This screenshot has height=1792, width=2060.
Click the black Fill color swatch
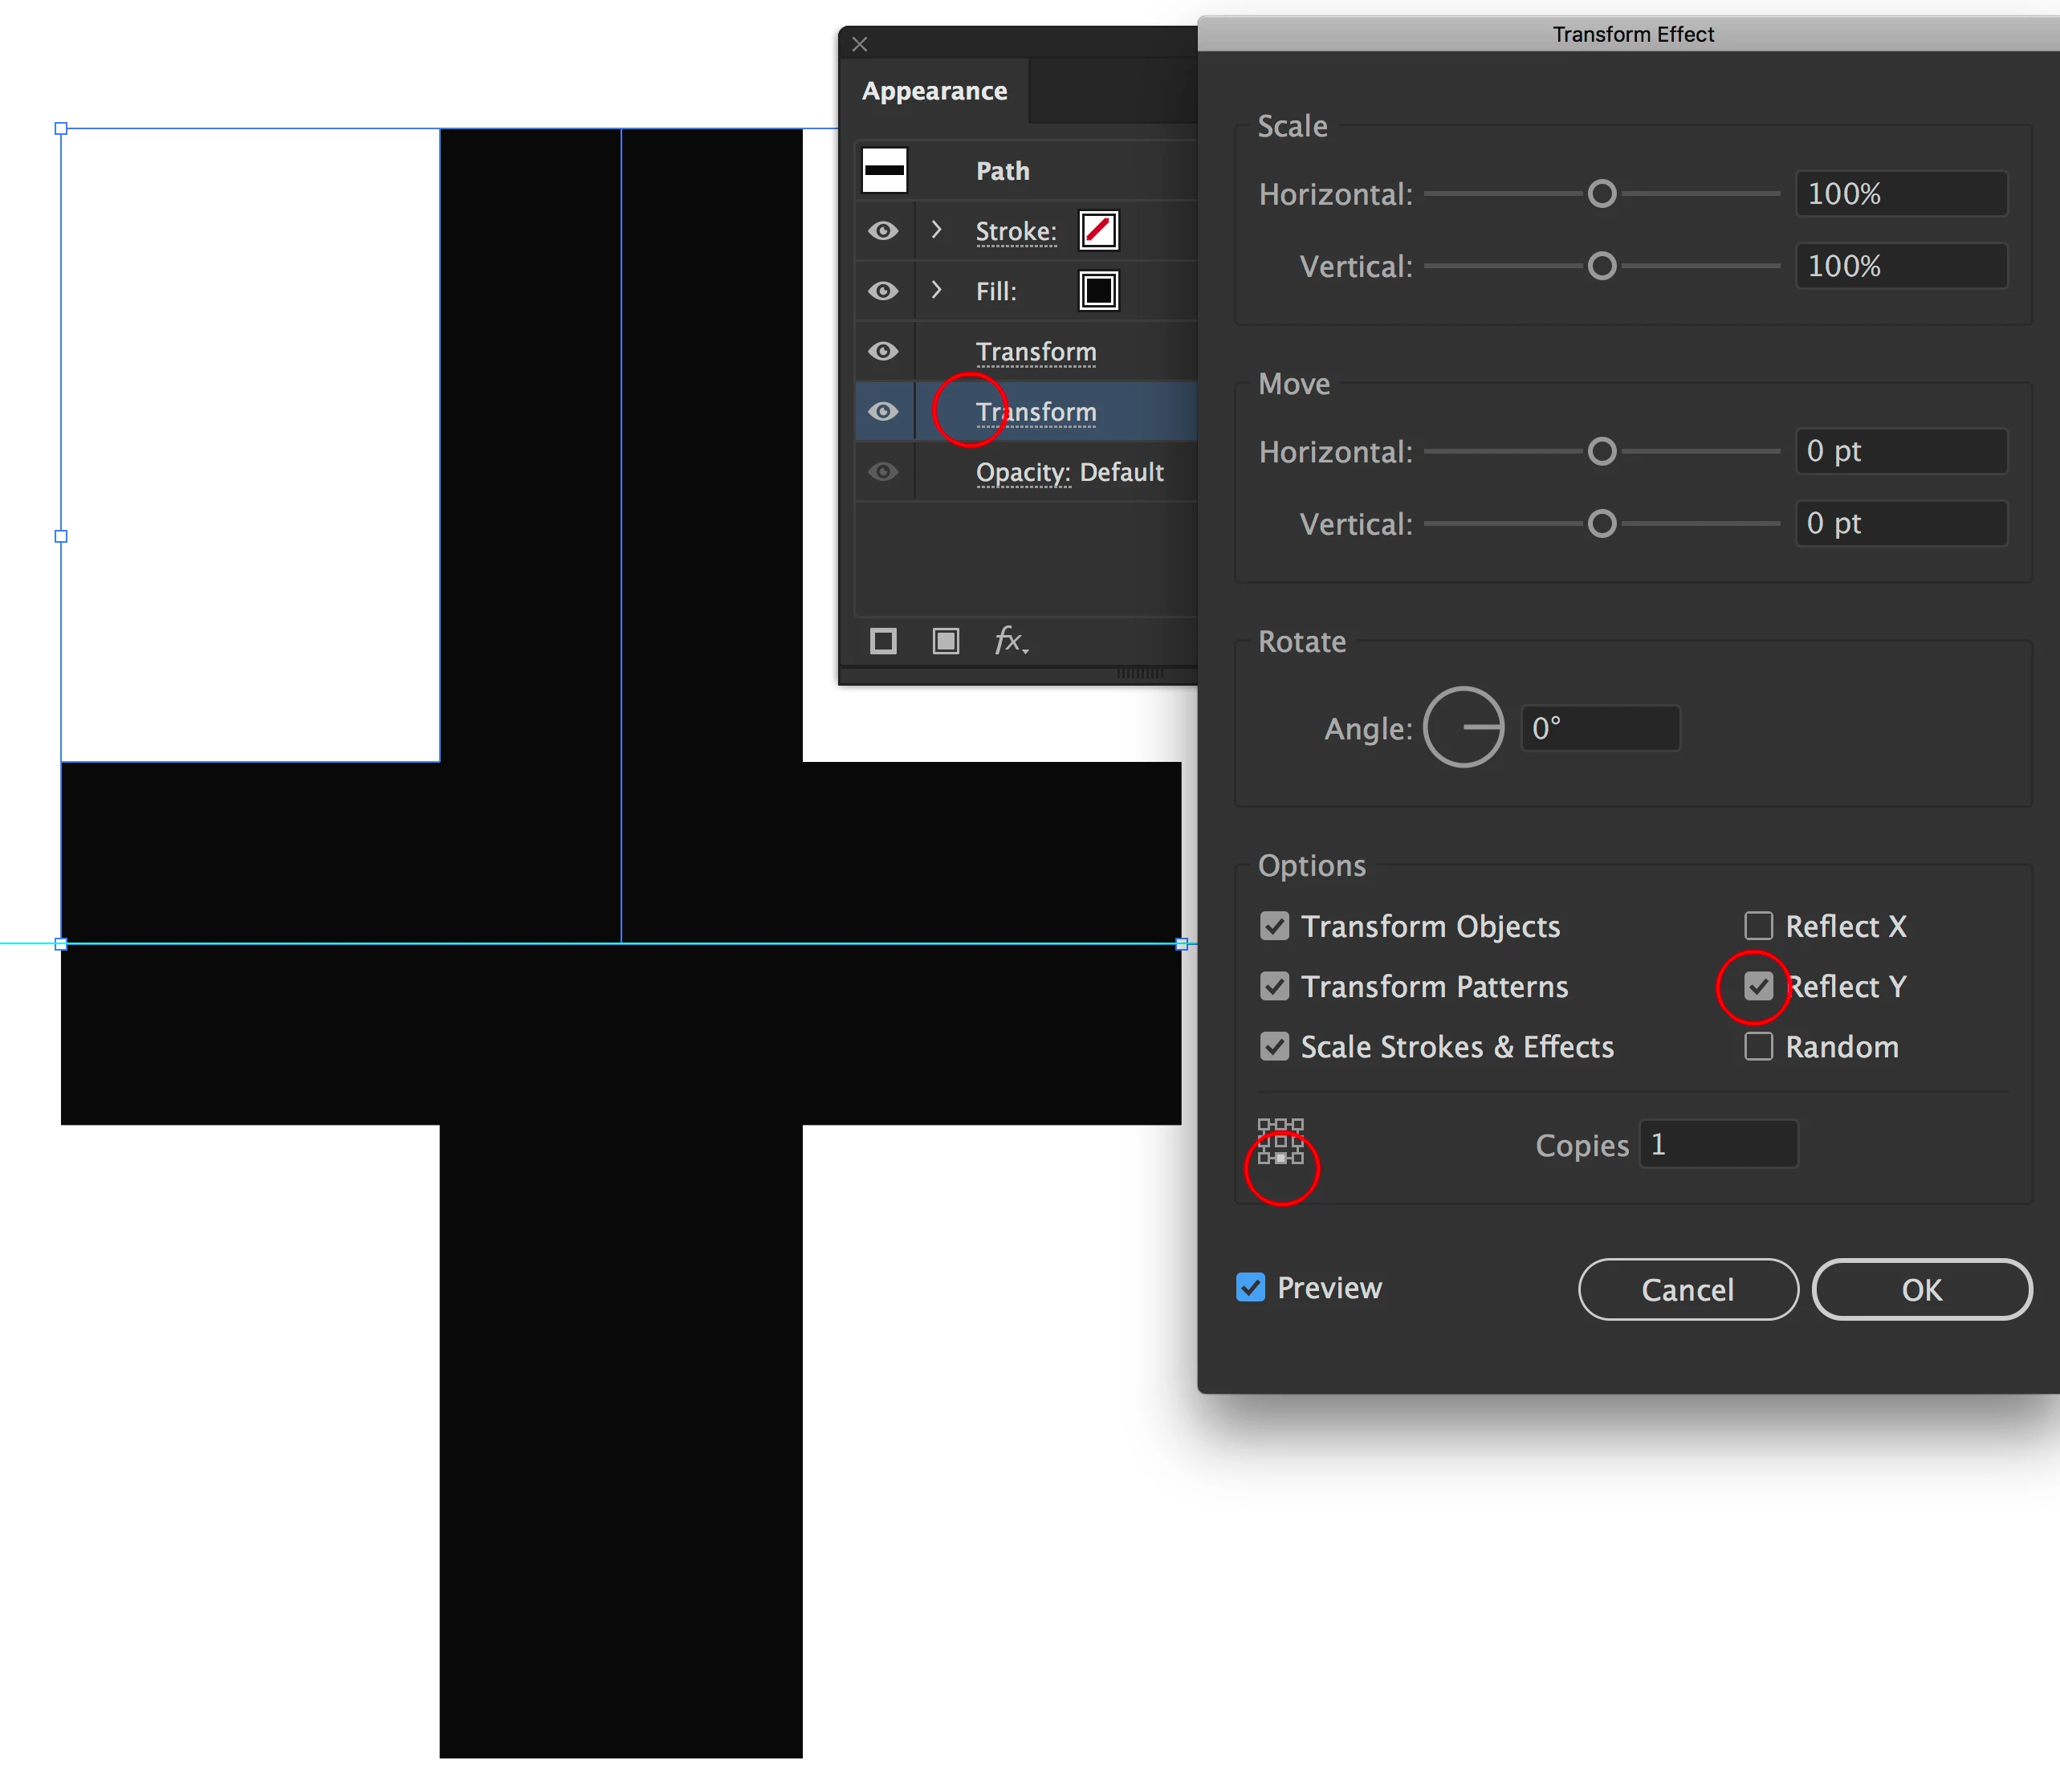point(1098,291)
